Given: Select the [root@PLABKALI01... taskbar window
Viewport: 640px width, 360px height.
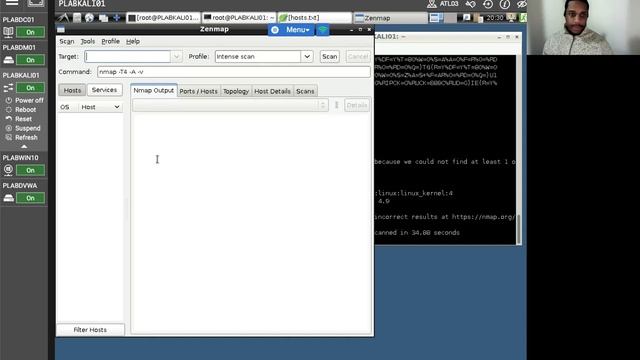Looking at the screenshot, I should click(x=163, y=18).
